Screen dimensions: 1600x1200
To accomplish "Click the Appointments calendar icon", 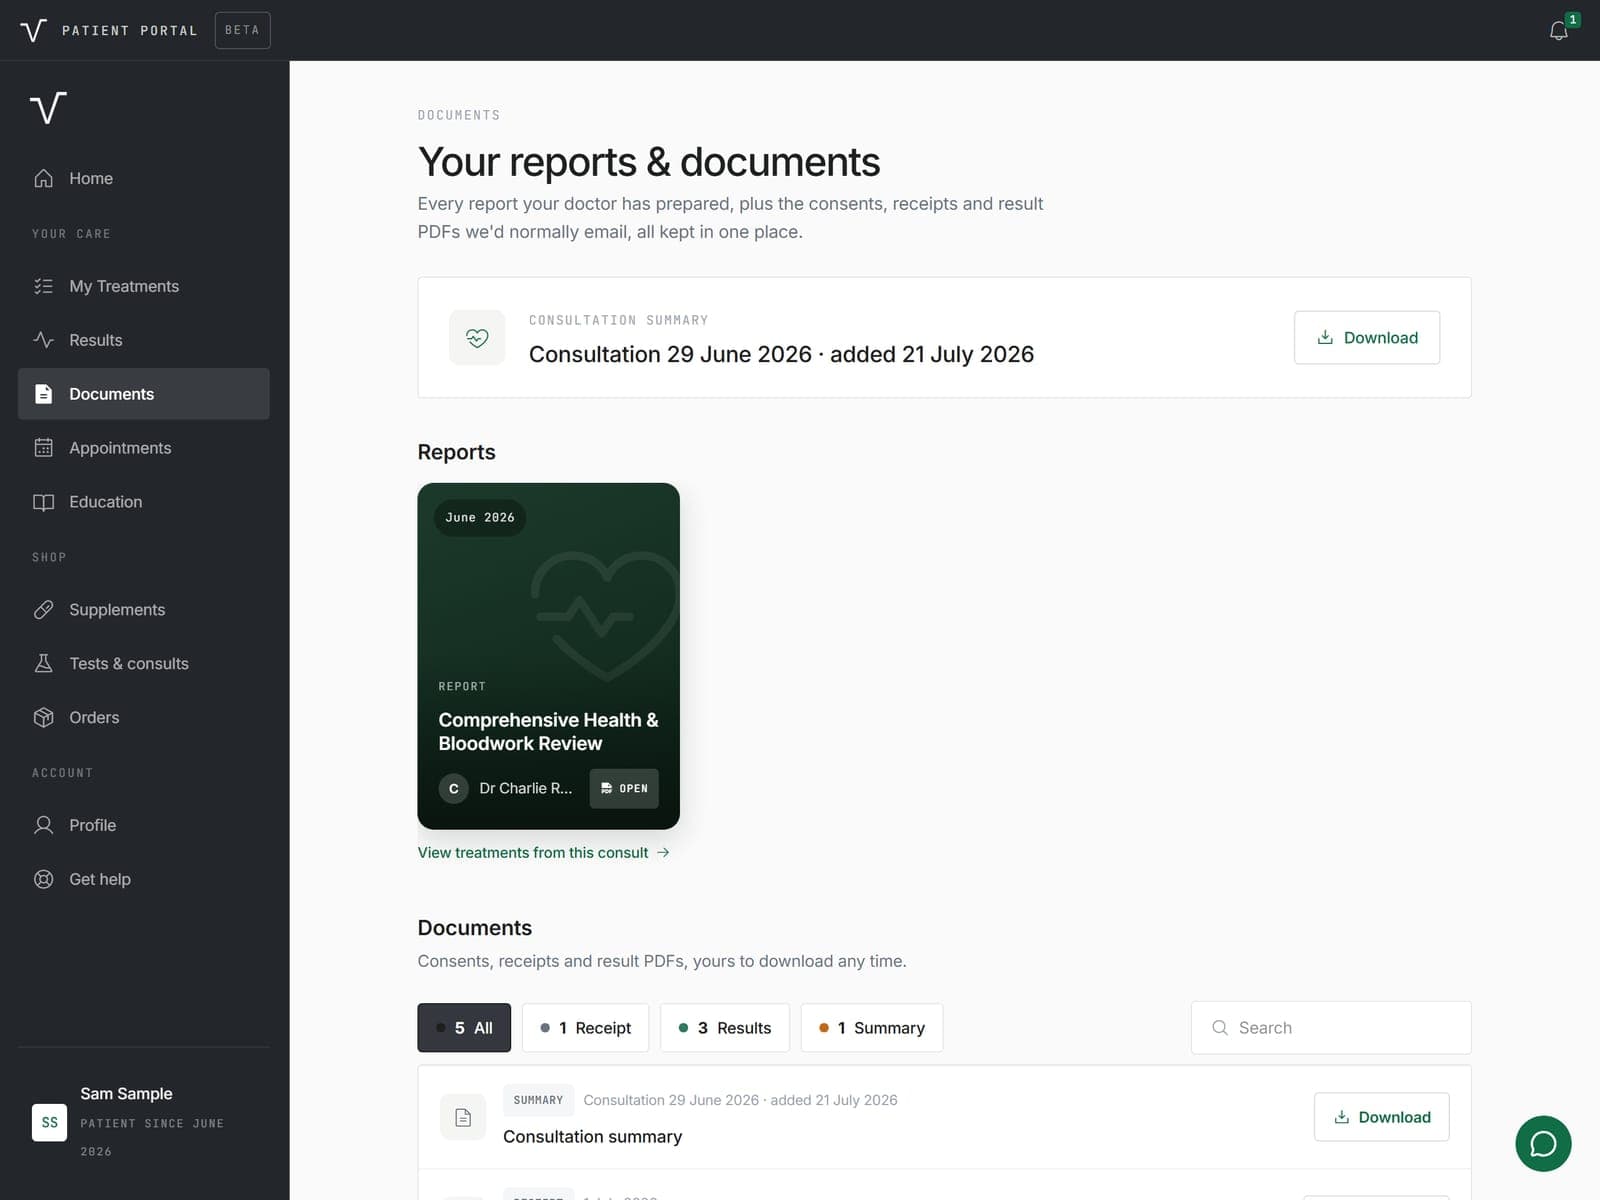I will coord(43,448).
